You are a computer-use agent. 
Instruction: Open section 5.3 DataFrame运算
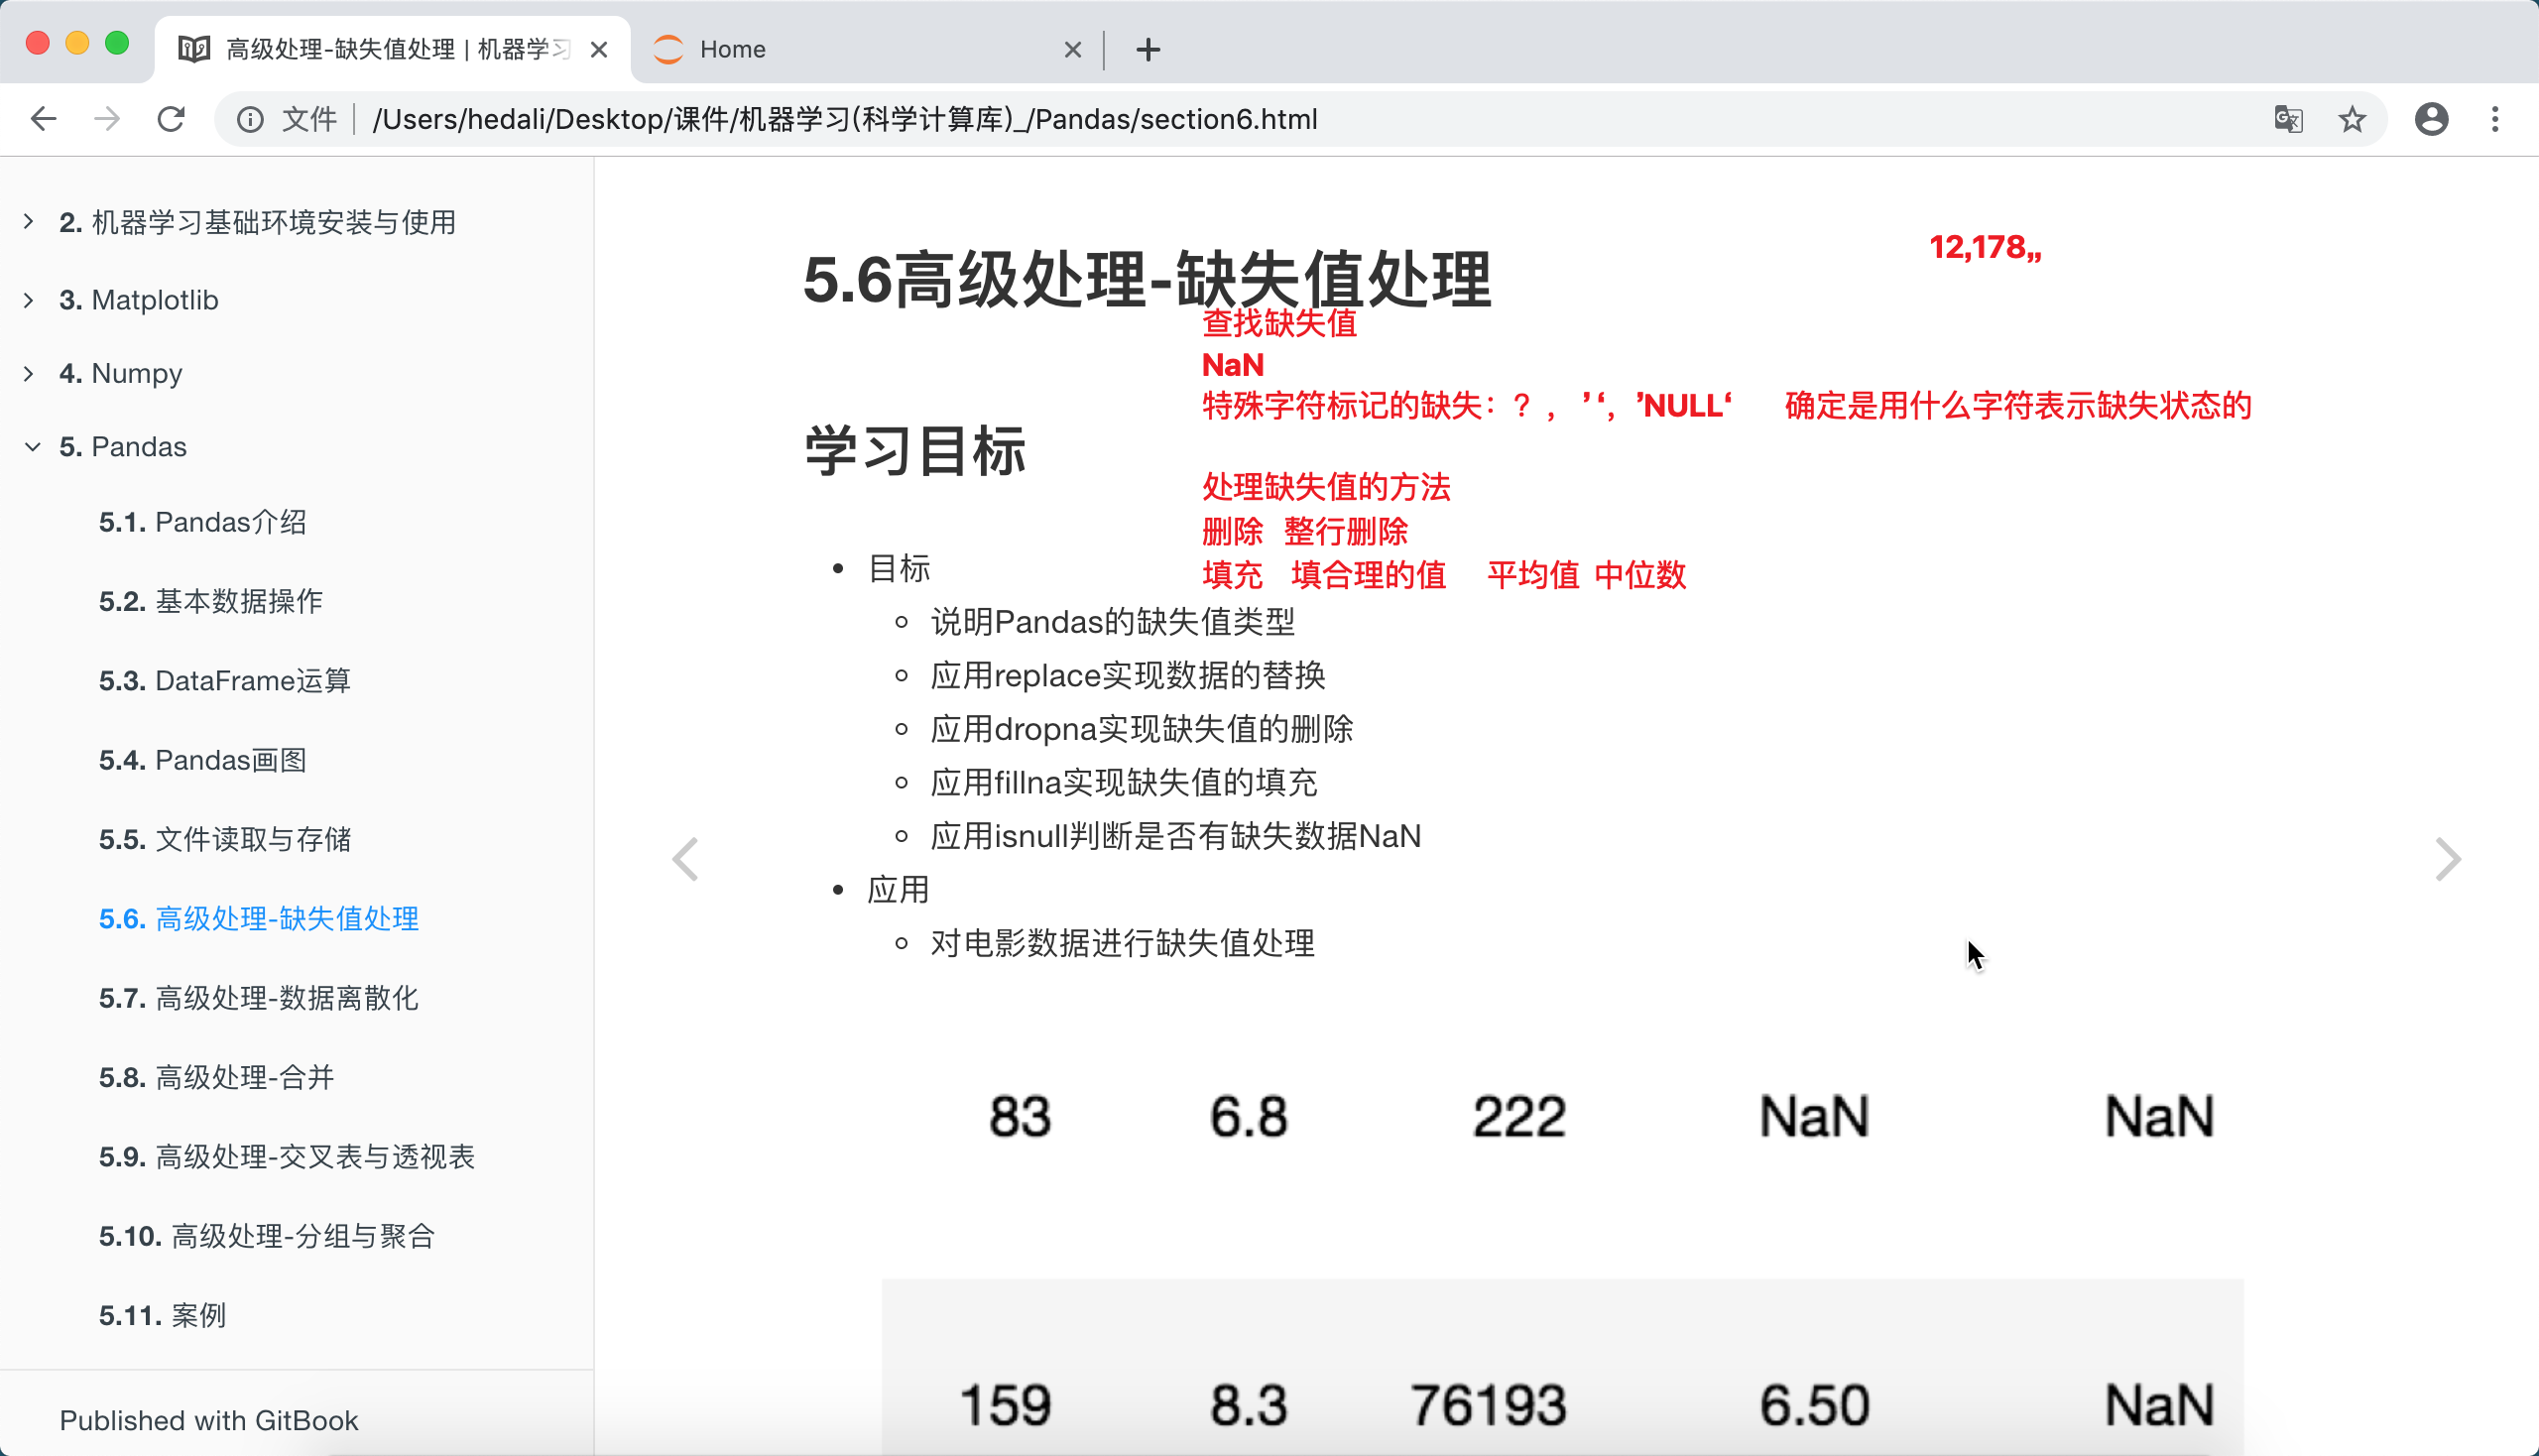coord(224,680)
